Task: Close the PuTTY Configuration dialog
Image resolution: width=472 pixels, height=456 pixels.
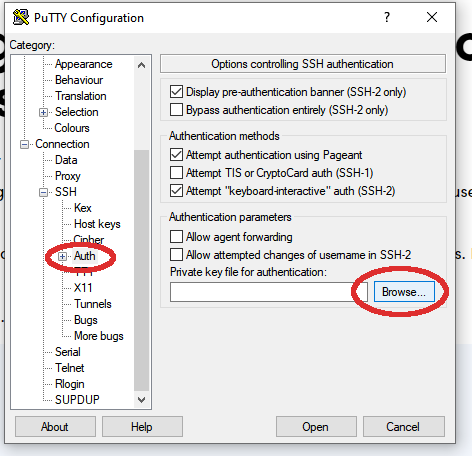Action: pos(432,17)
